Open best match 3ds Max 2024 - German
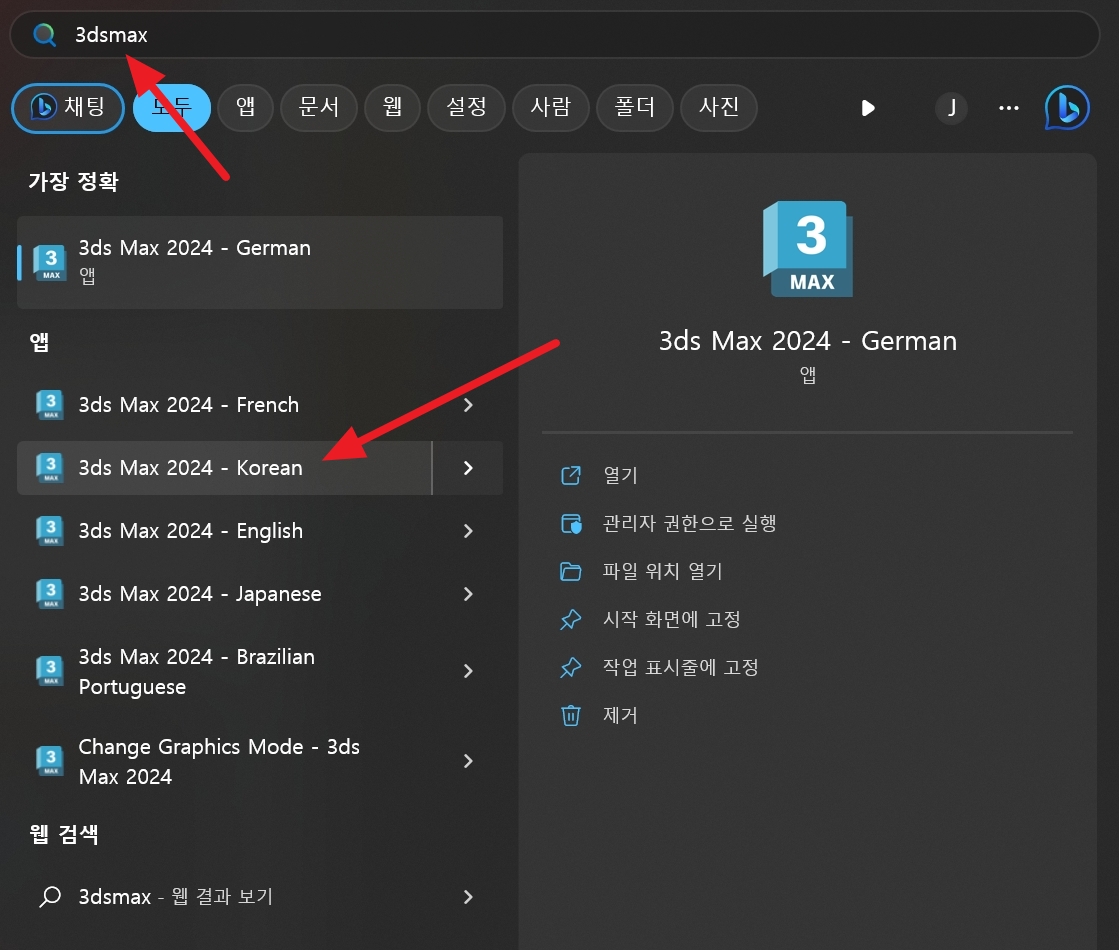Screen dimensions: 1119x950 (x=260, y=262)
